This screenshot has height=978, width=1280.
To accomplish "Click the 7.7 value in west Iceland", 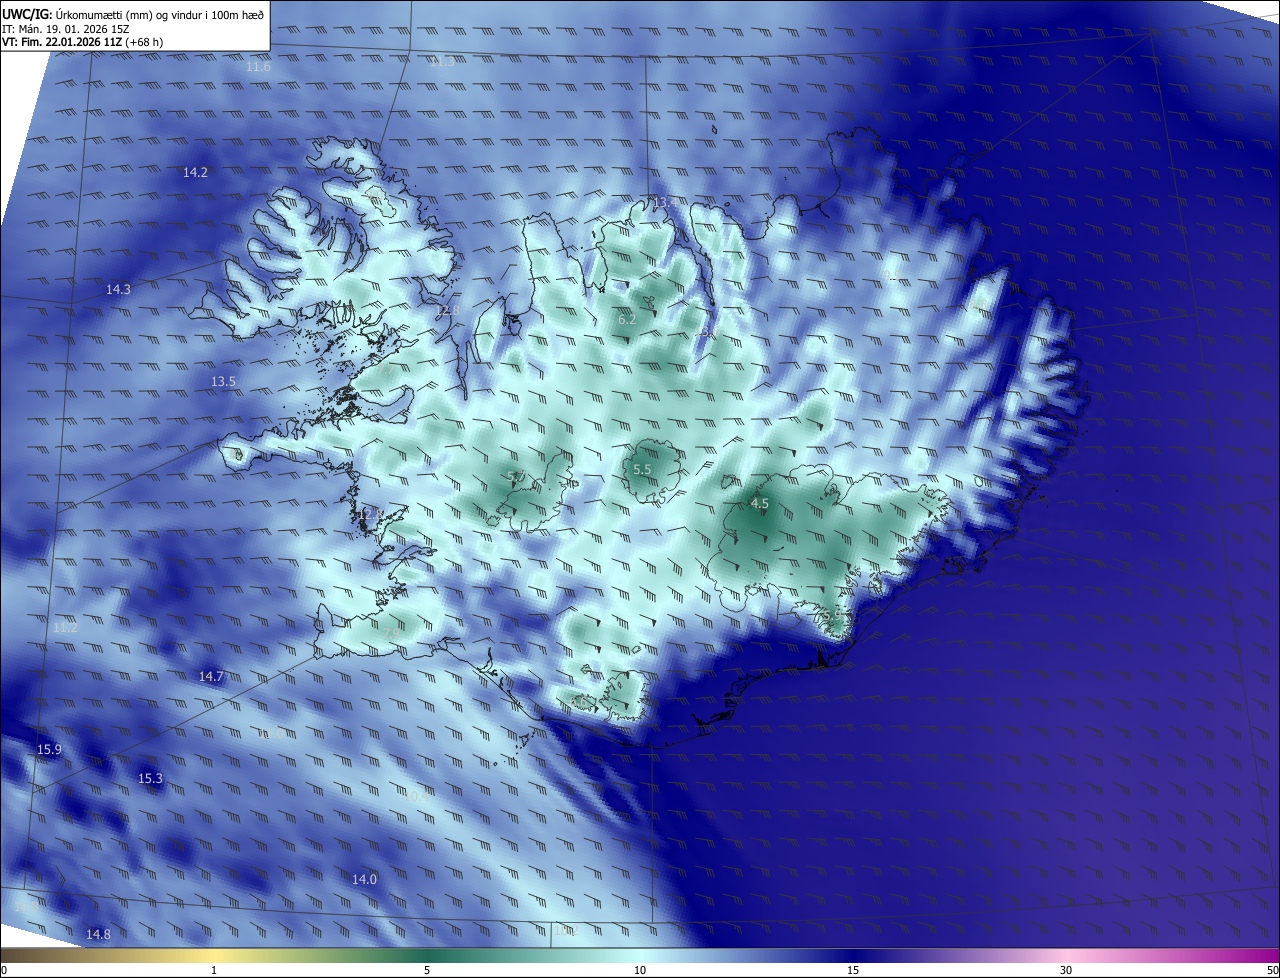I will point(385,367).
